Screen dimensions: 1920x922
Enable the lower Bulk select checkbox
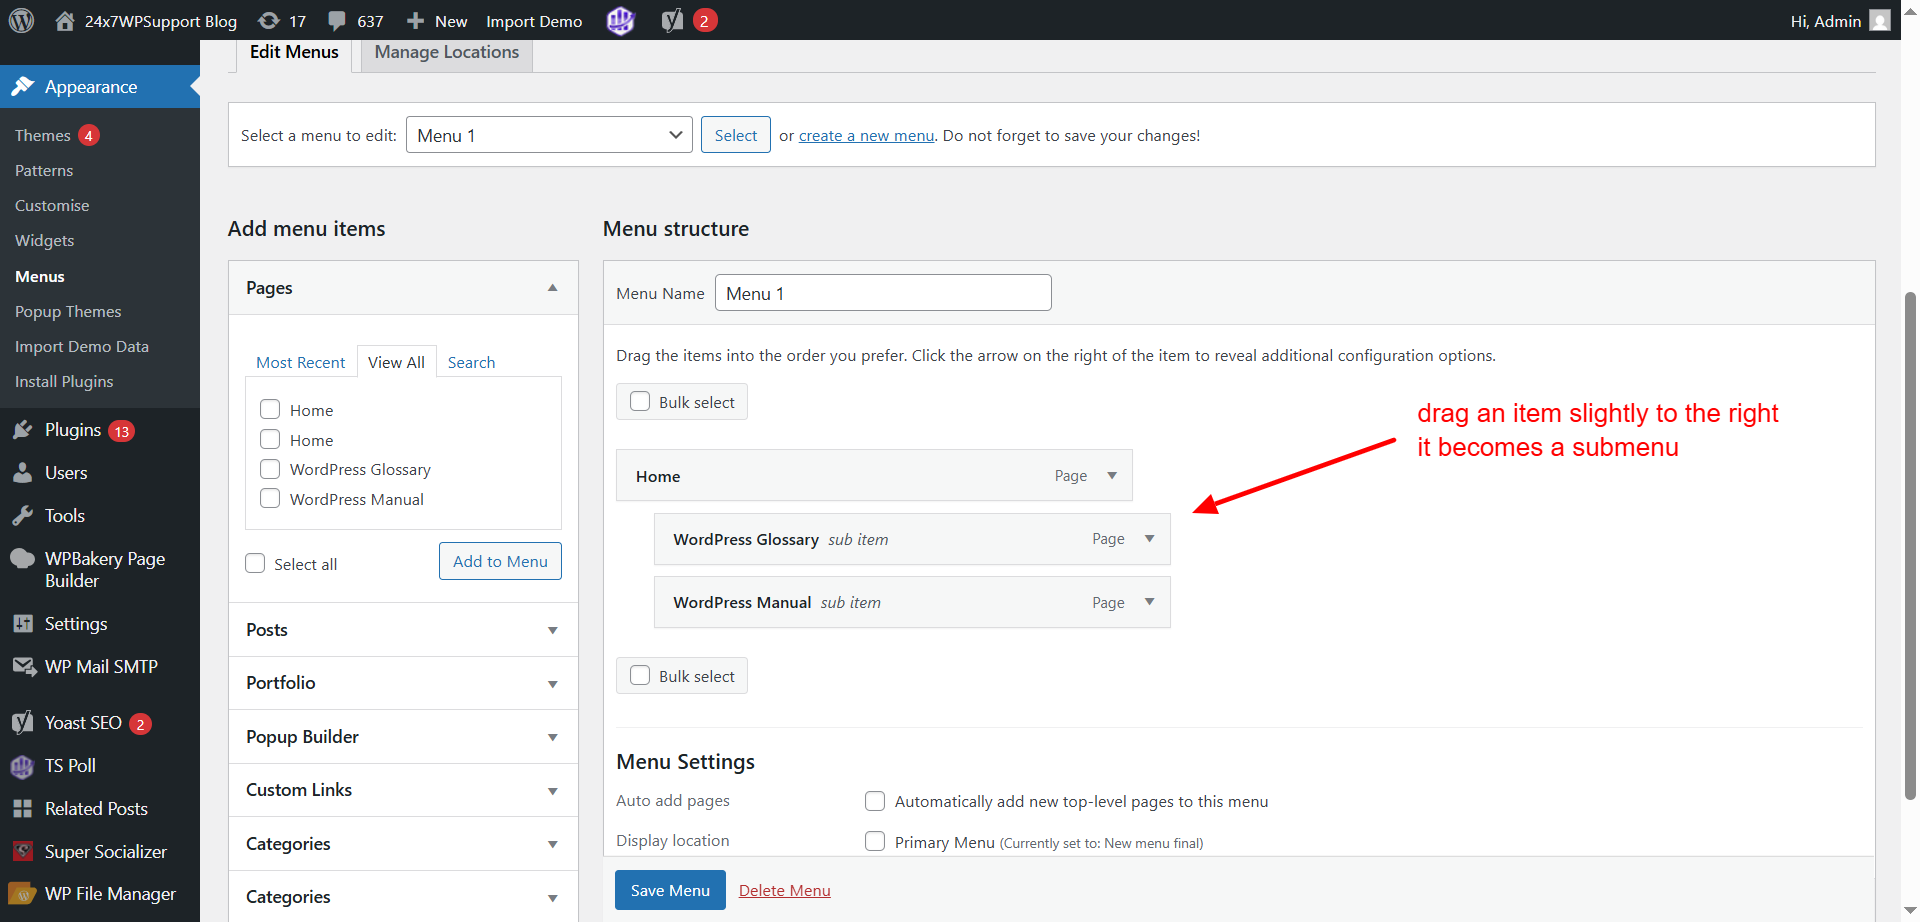[x=640, y=675]
